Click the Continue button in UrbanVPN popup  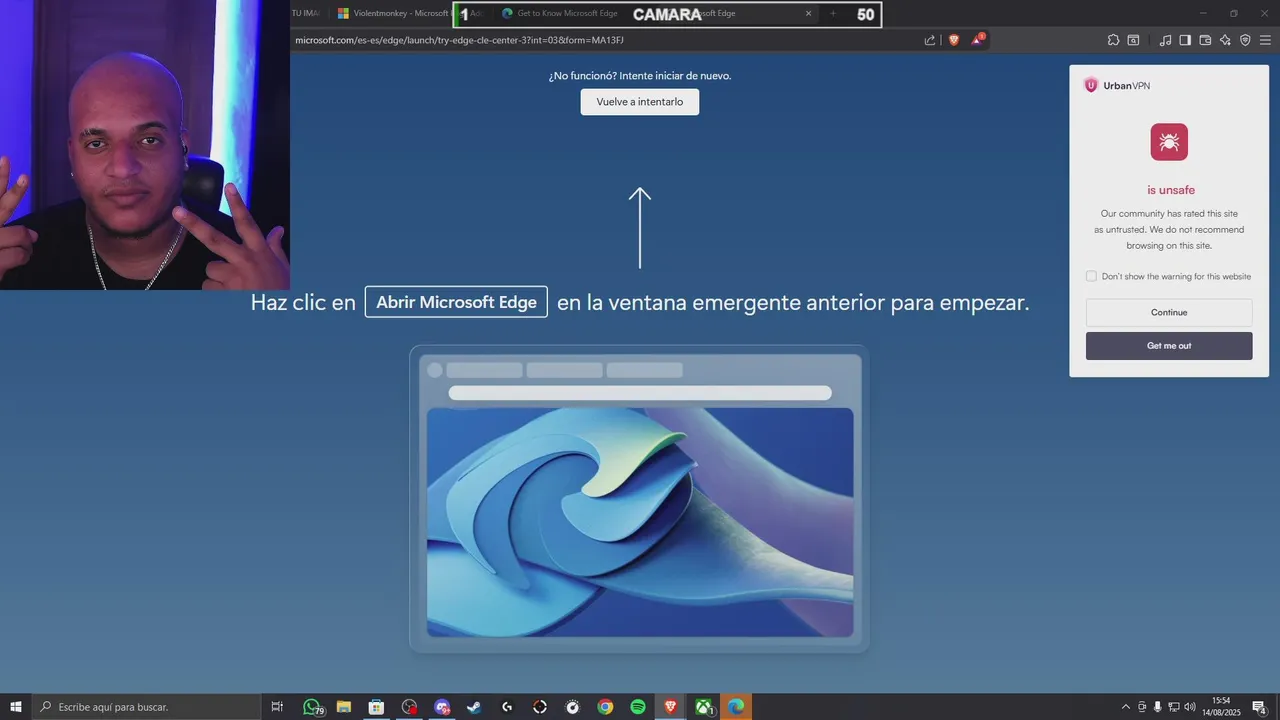pyautogui.click(x=1169, y=312)
